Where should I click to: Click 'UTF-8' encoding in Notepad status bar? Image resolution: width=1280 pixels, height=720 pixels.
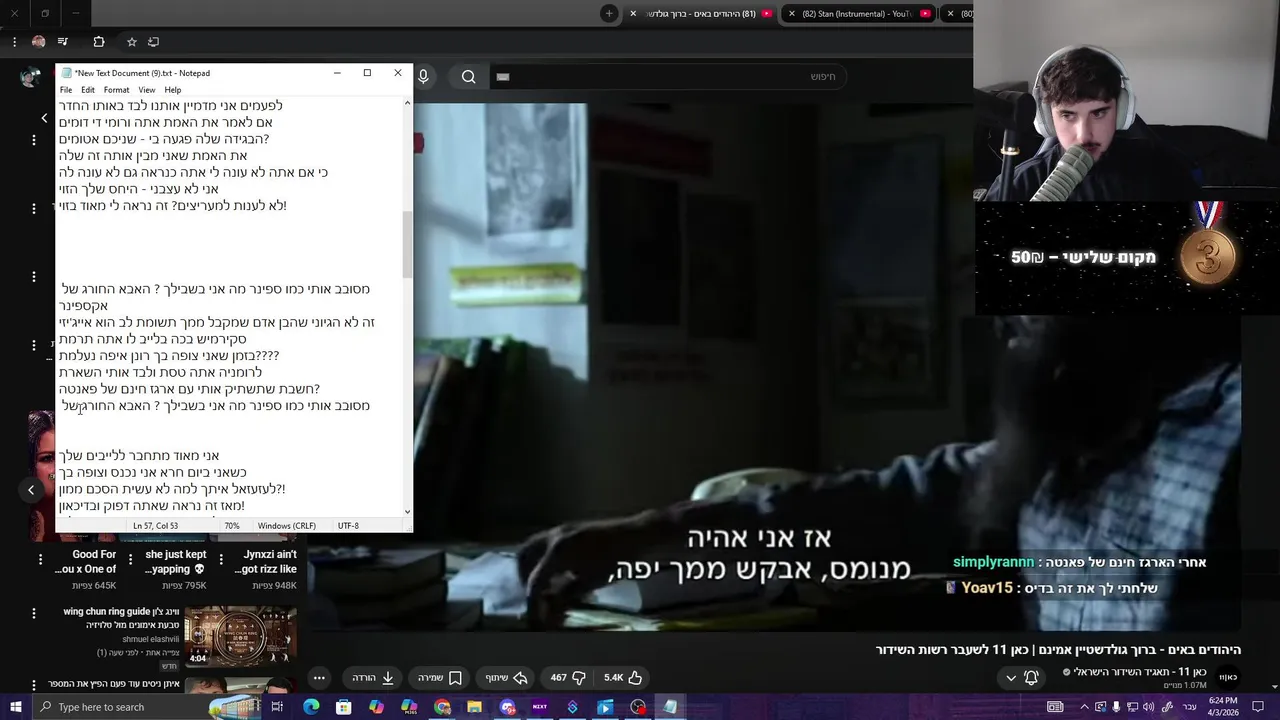pos(348,526)
